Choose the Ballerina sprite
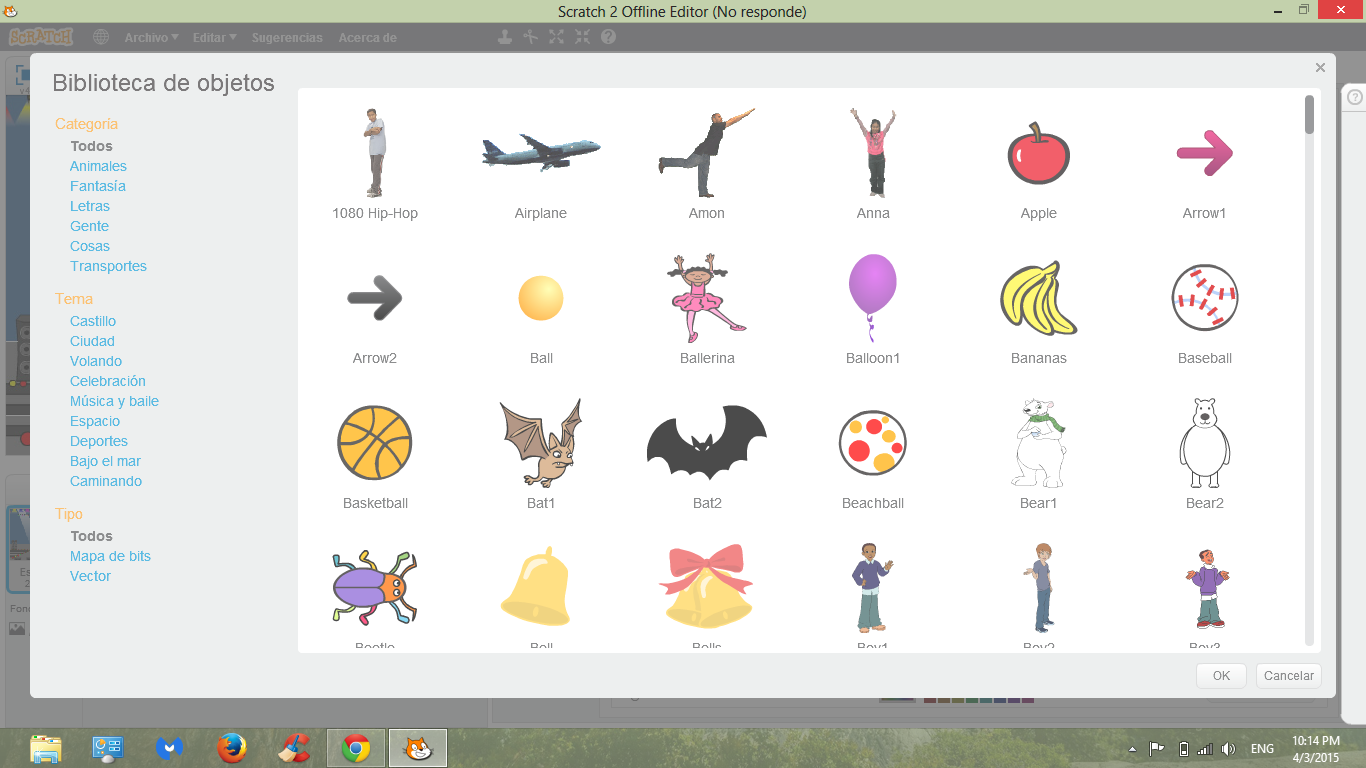Viewport: 1366px width, 768px height. [x=706, y=297]
